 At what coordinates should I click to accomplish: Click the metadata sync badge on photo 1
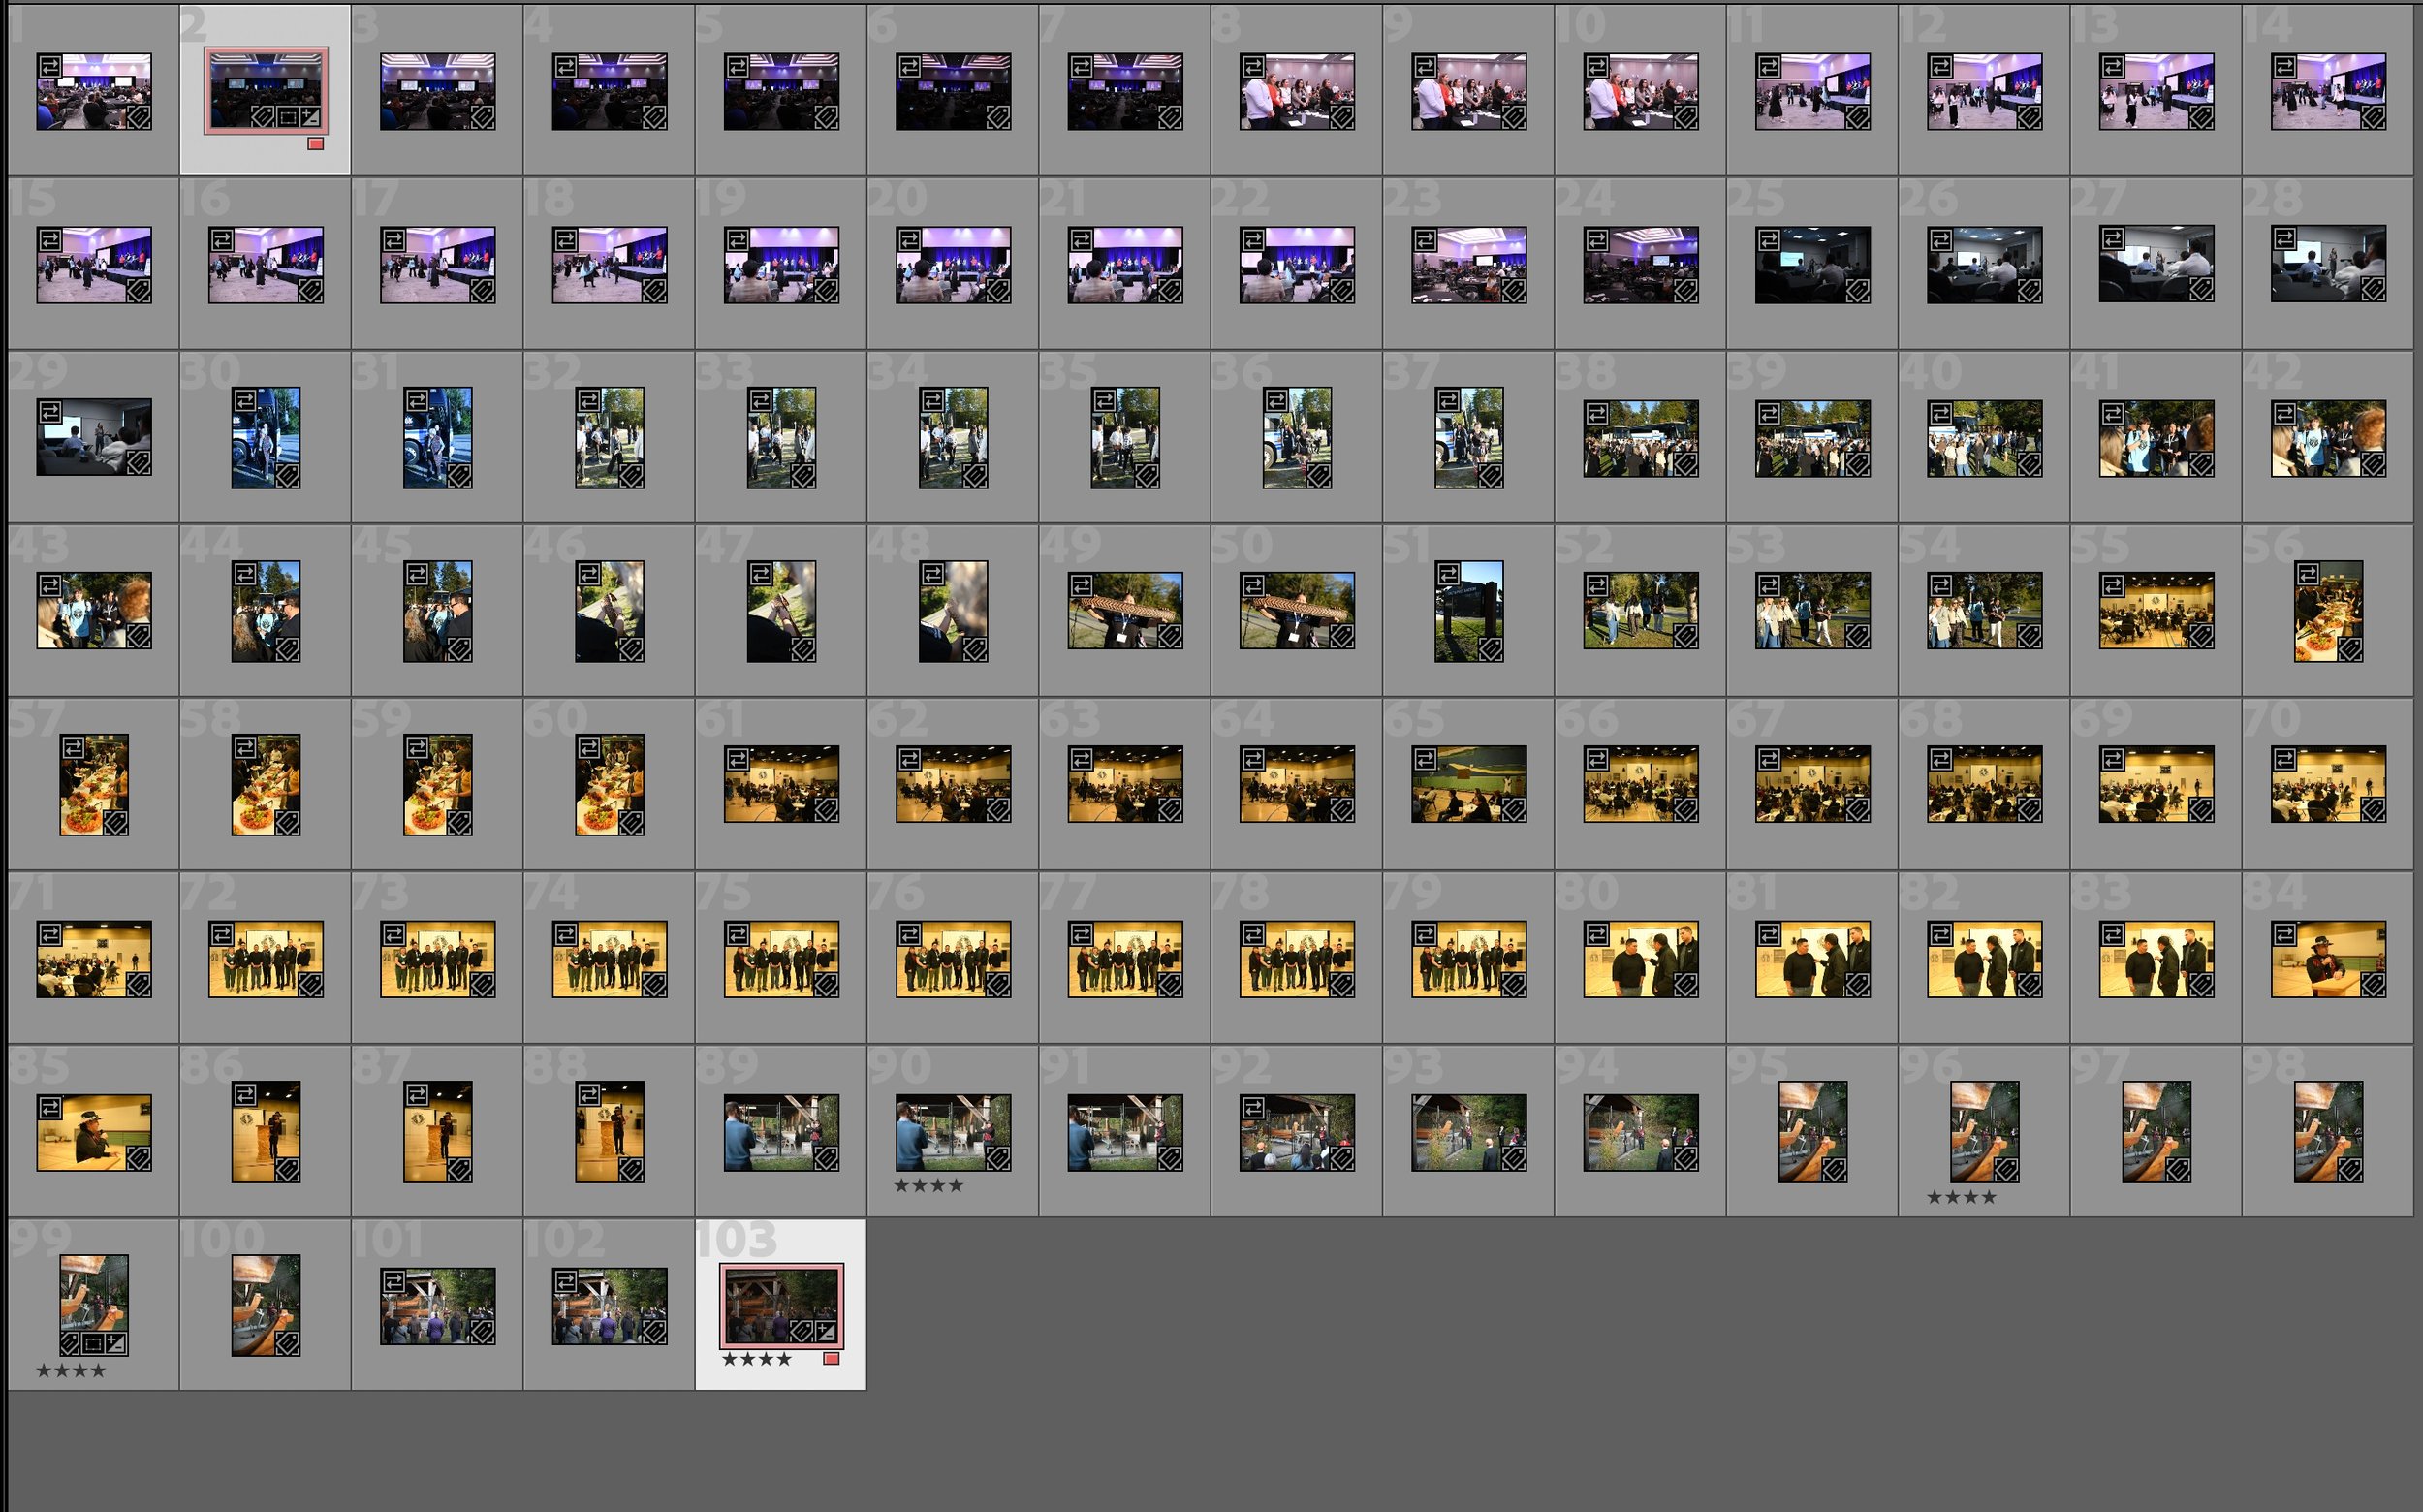[50, 67]
